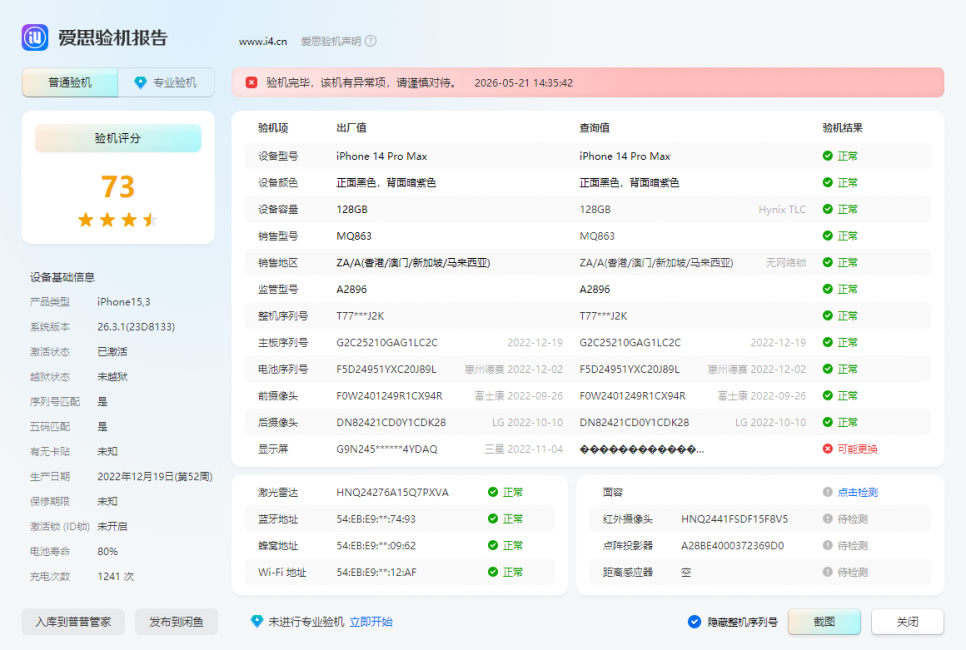966x650 pixels.
Task: Click the 无网络锁 label in 销售地区 row
Action: coord(785,262)
